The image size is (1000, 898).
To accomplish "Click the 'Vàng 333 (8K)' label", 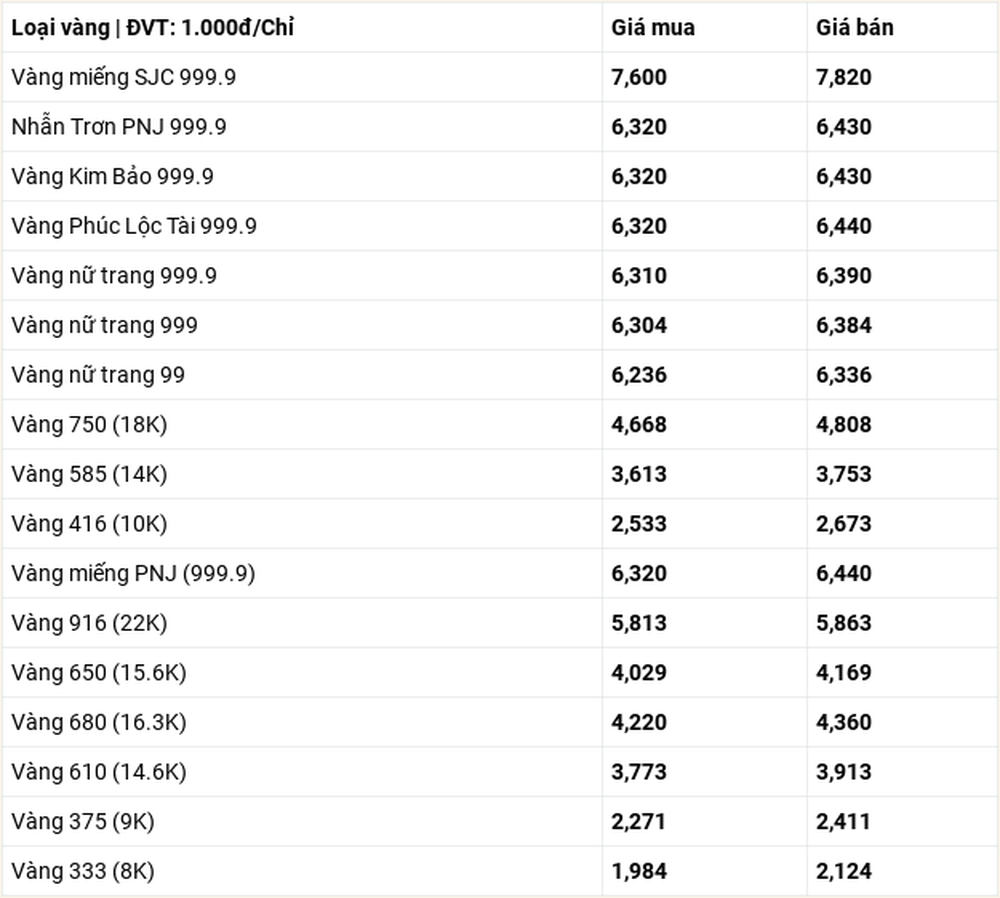I will click(83, 871).
